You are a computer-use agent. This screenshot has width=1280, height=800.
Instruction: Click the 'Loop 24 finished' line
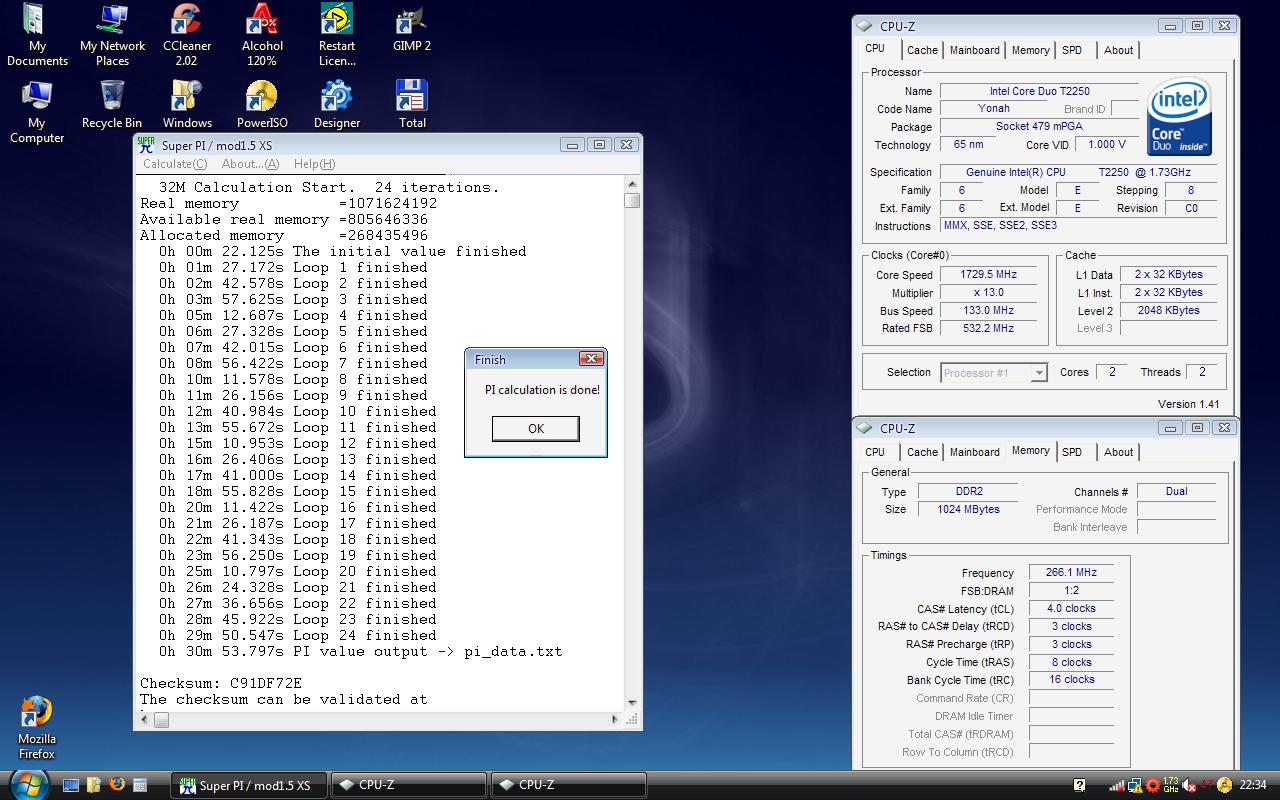(297, 635)
